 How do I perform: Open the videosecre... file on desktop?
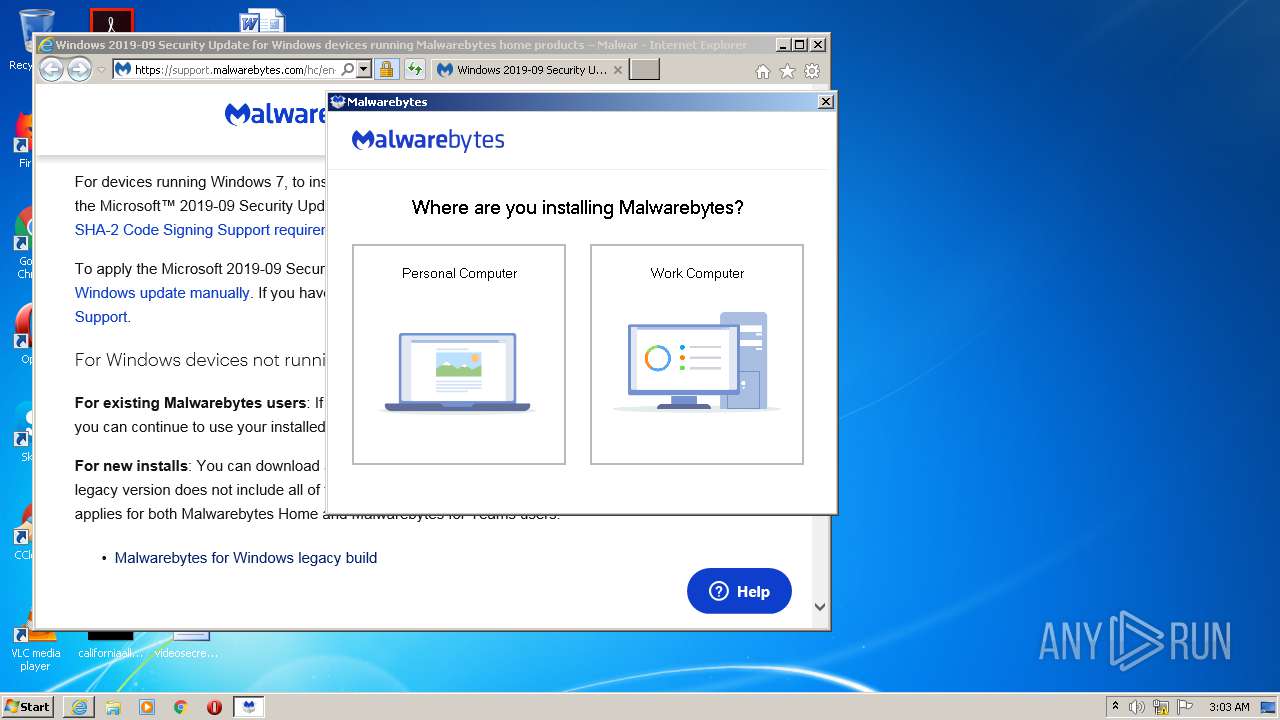[187, 645]
